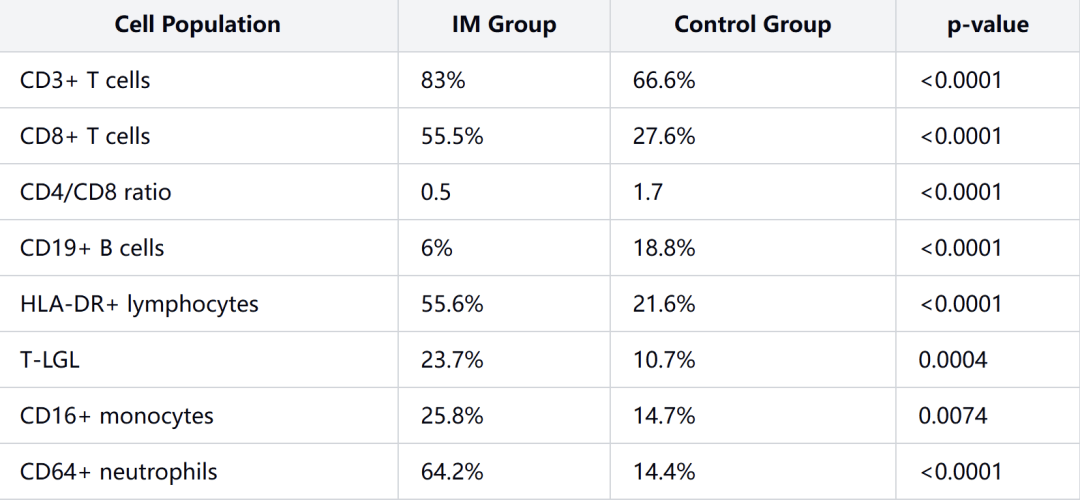1080x502 pixels.
Task: Select the CD64+ neutrophils cell
Action: [x=118, y=472]
